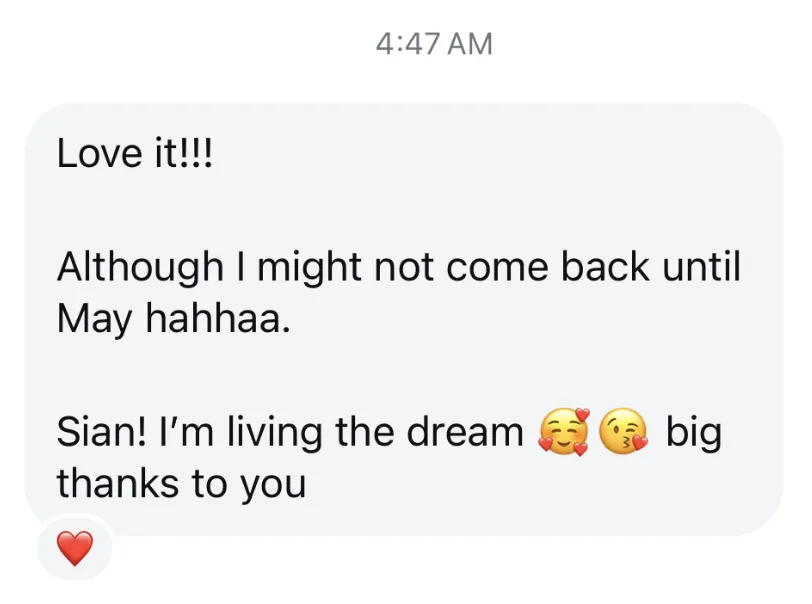
Task: Click the word "the" before "dream"
Action: coord(364,432)
